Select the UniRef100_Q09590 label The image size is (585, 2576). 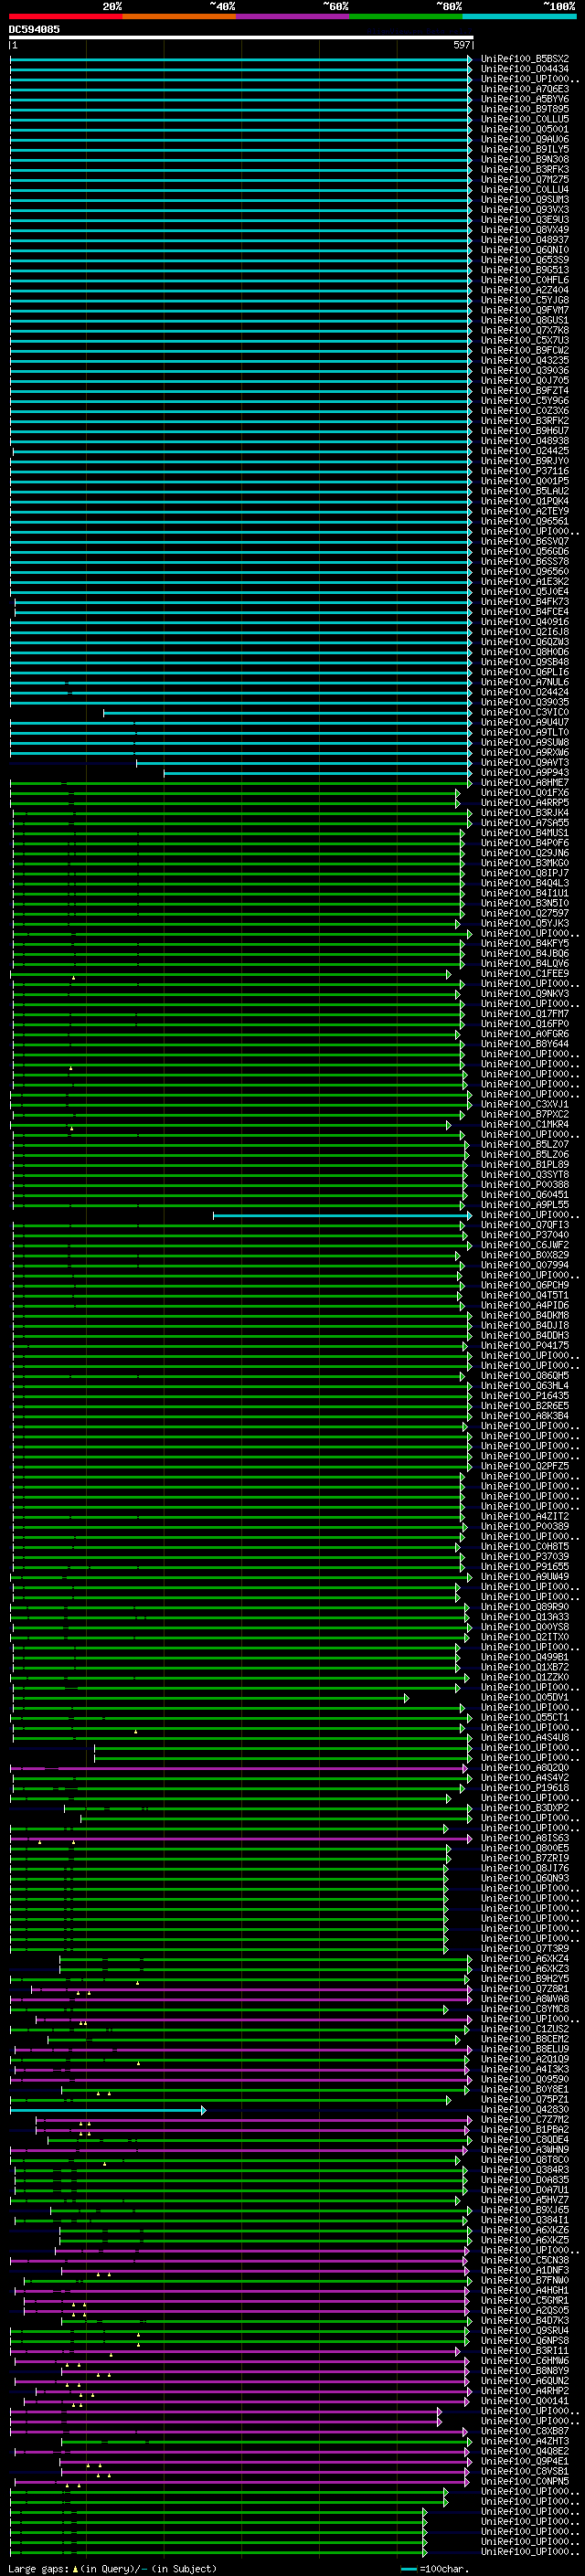[x=525, y=2079]
